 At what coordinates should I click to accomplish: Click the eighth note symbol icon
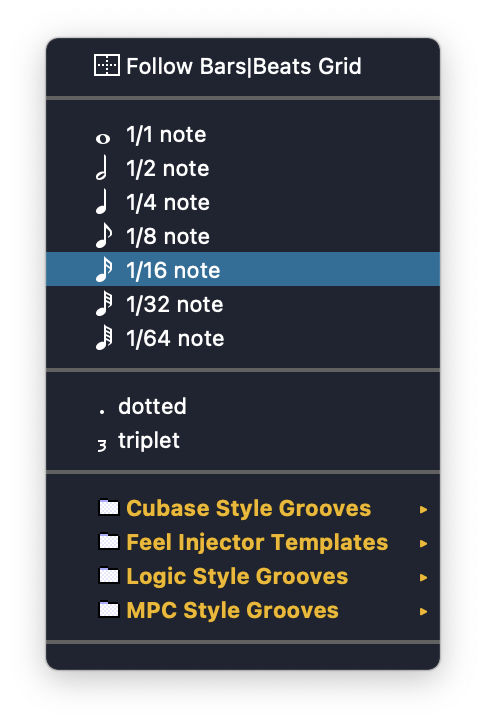103,235
